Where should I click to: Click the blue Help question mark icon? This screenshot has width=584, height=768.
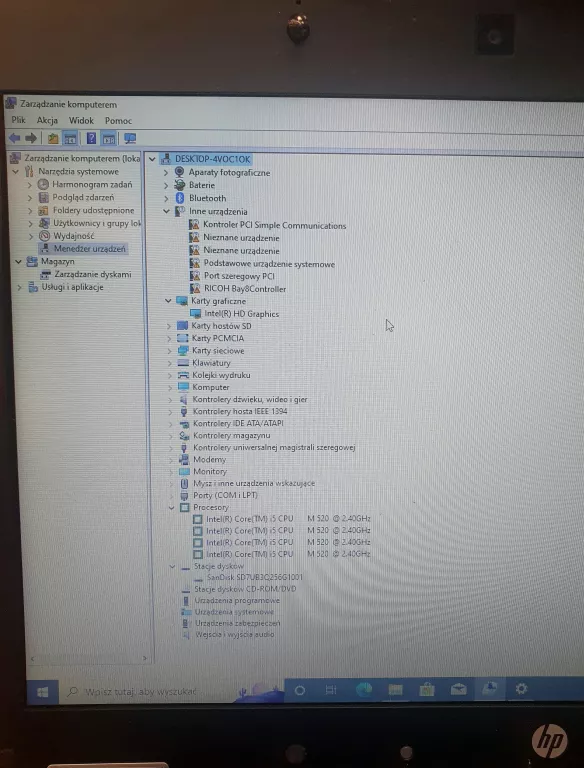click(x=91, y=139)
